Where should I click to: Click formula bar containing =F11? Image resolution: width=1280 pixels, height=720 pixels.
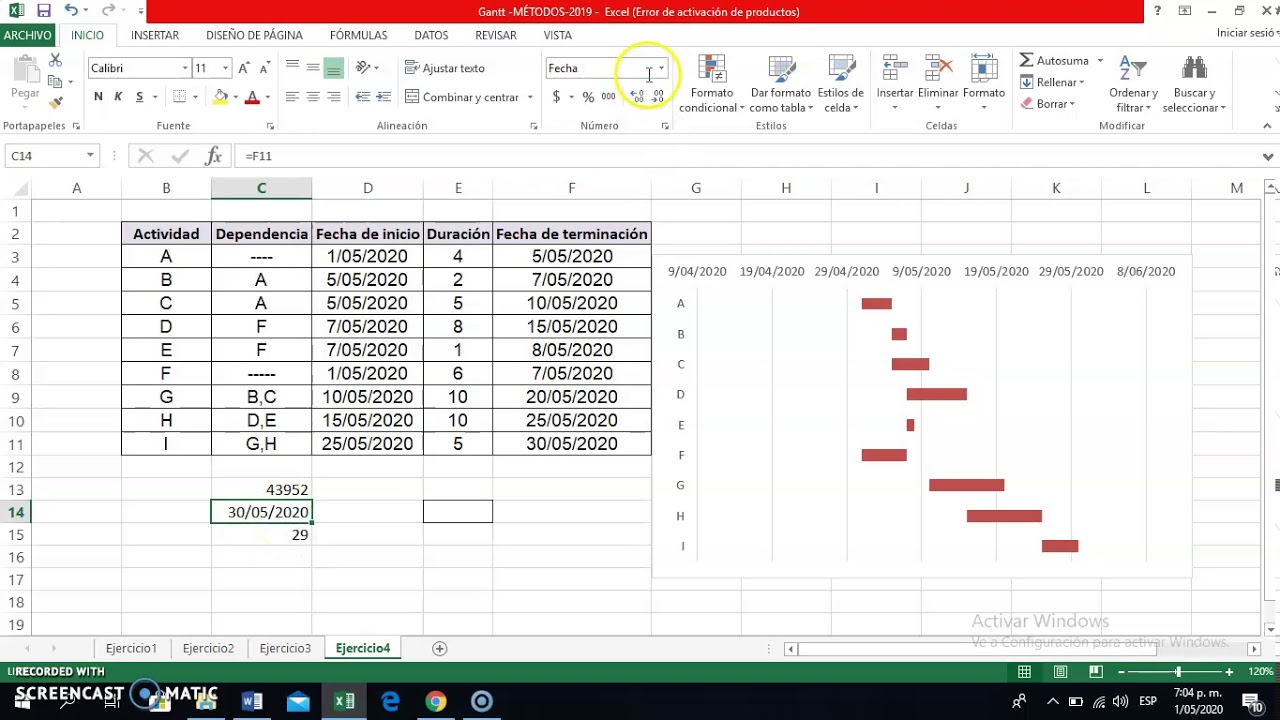point(745,156)
